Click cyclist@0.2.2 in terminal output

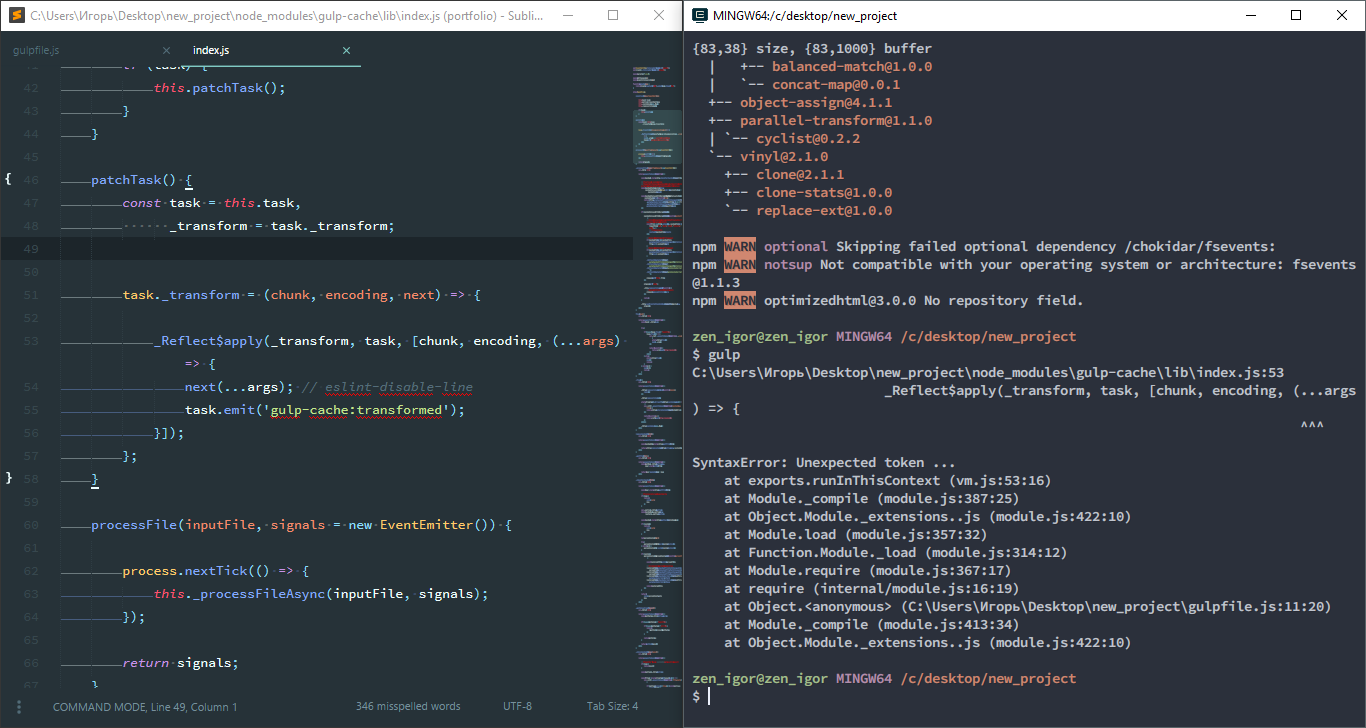(808, 139)
